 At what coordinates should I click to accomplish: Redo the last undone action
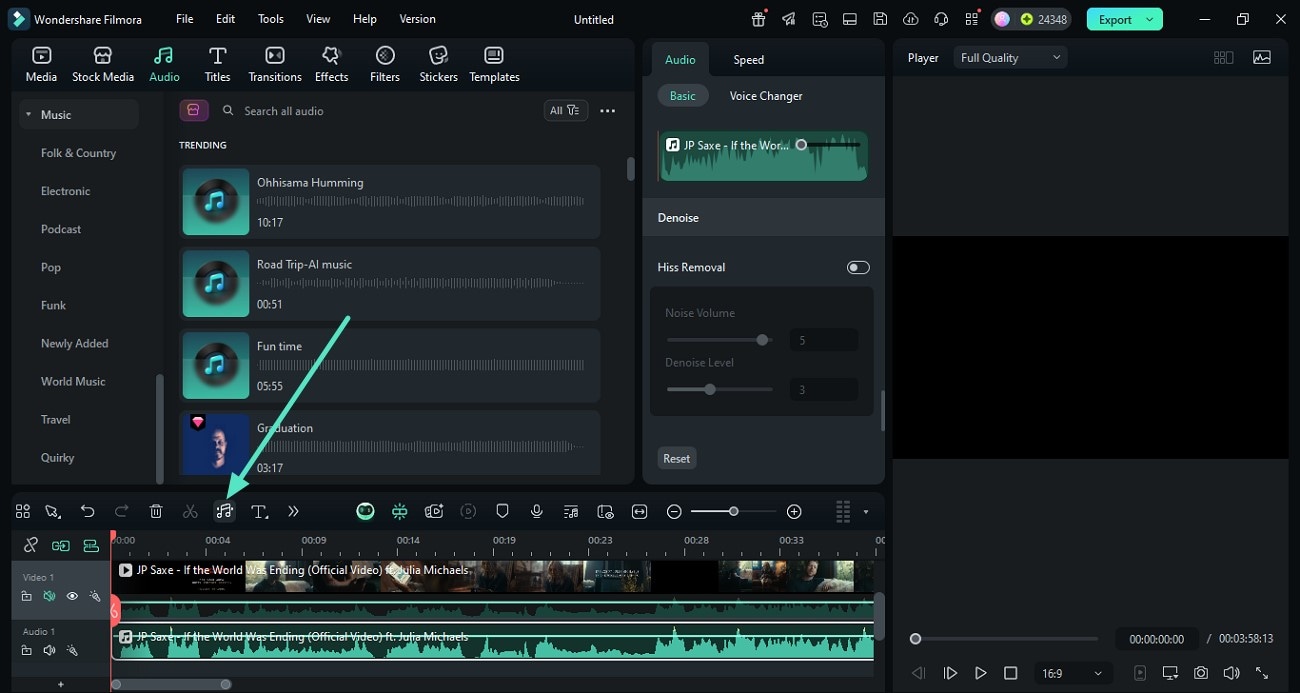click(121, 511)
